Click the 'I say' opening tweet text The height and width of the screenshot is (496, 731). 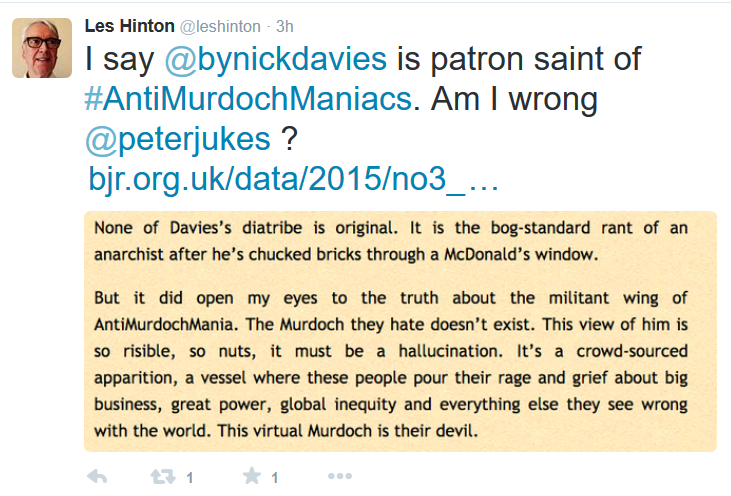(x=119, y=60)
